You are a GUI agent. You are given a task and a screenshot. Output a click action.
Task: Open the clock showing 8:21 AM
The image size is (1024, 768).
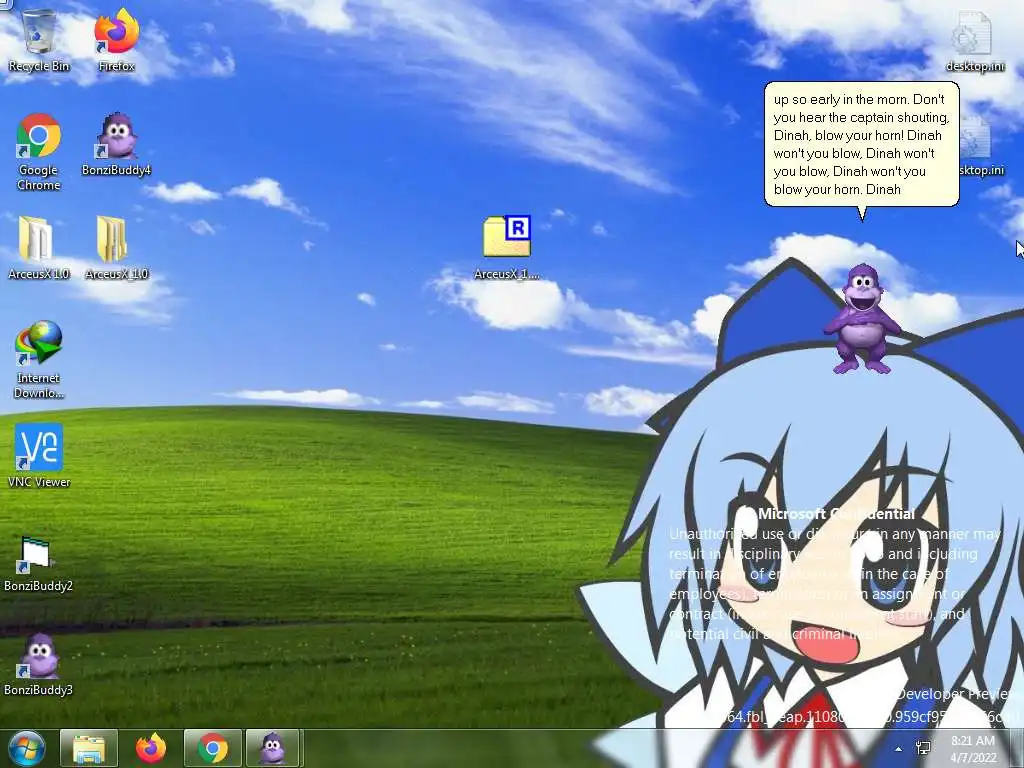tap(973, 749)
